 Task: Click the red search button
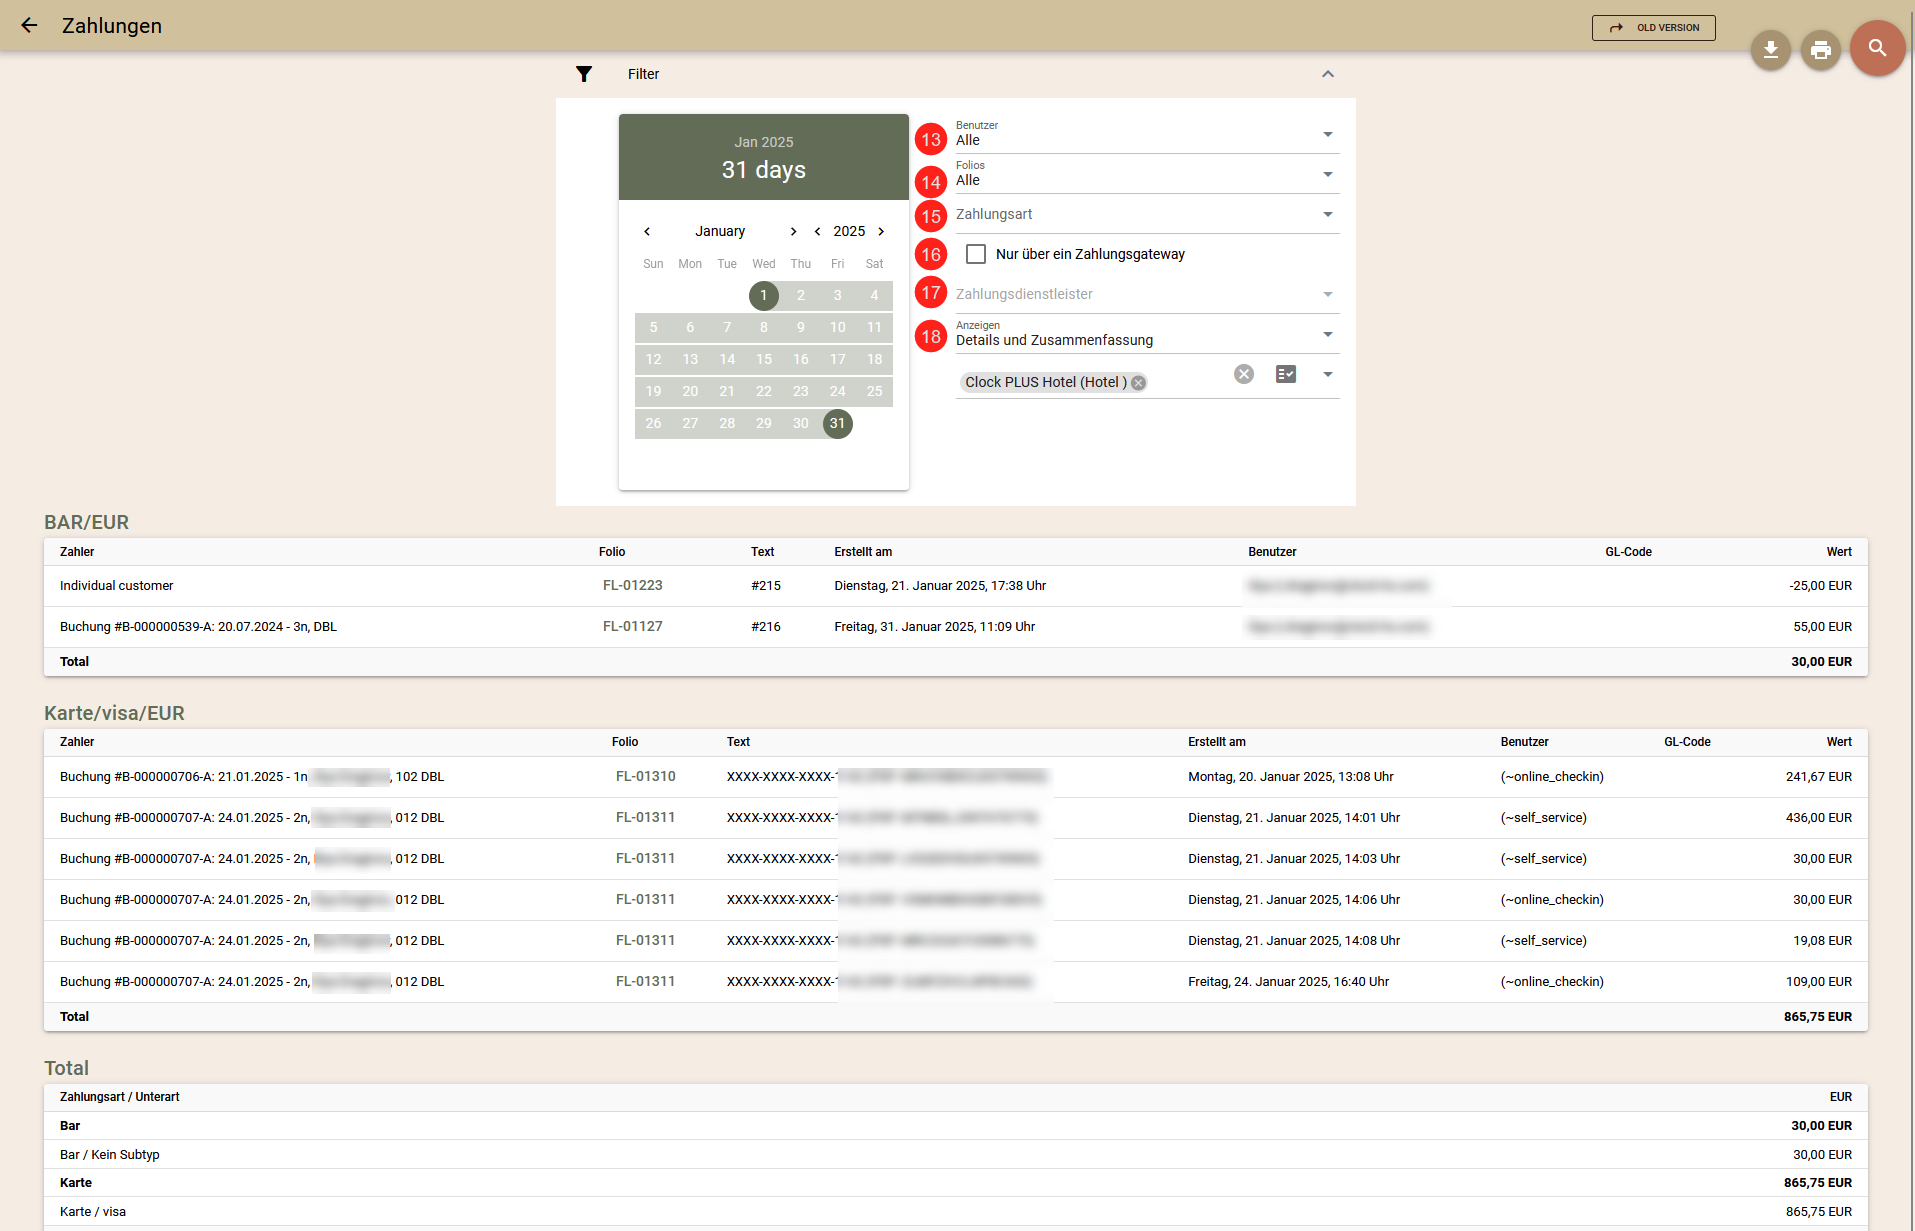click(1877, 48)
